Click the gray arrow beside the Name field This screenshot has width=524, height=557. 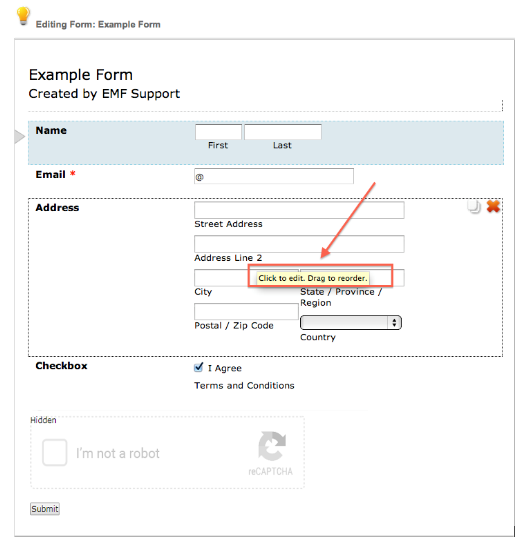point(20,137)
